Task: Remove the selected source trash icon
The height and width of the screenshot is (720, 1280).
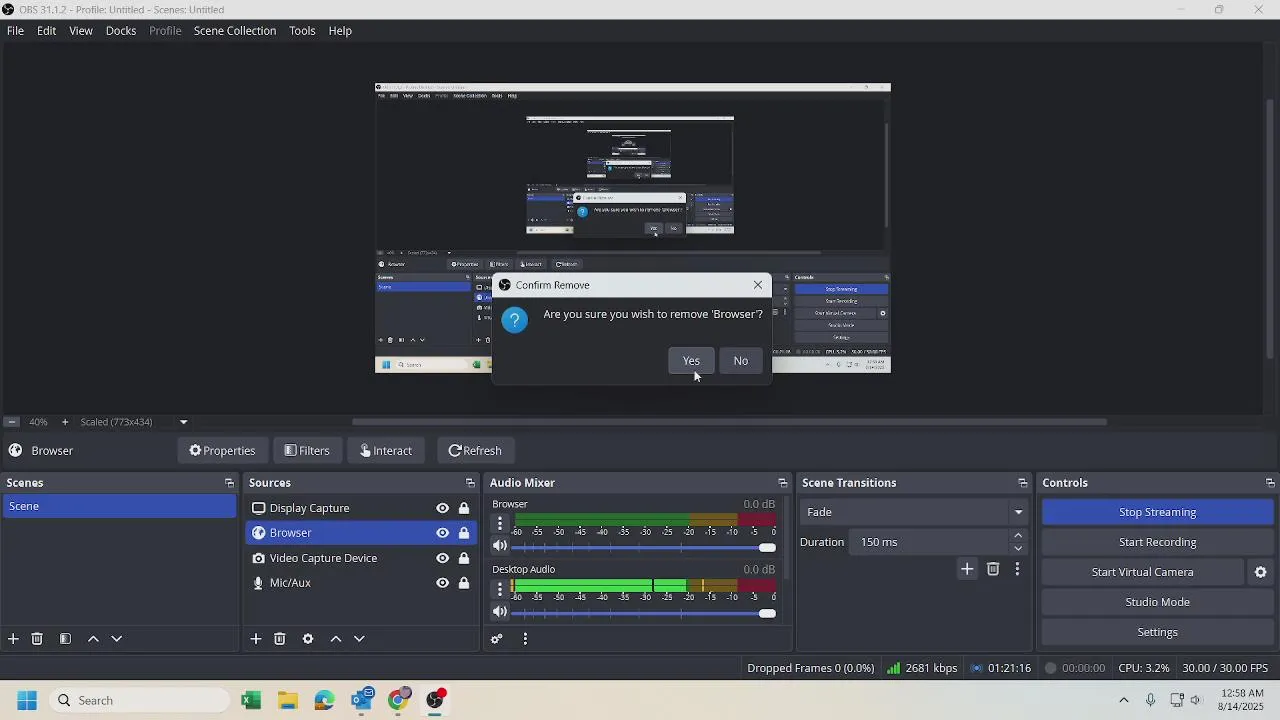Action: click(280, 639)
